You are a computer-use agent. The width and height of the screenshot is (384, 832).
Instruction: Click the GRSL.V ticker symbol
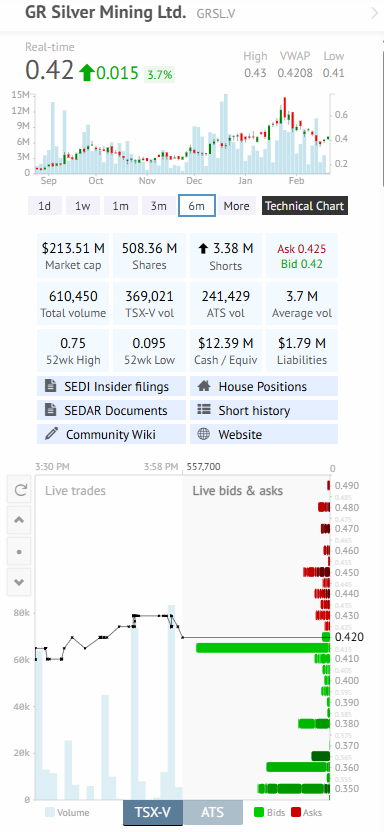(x=216, y=14)
